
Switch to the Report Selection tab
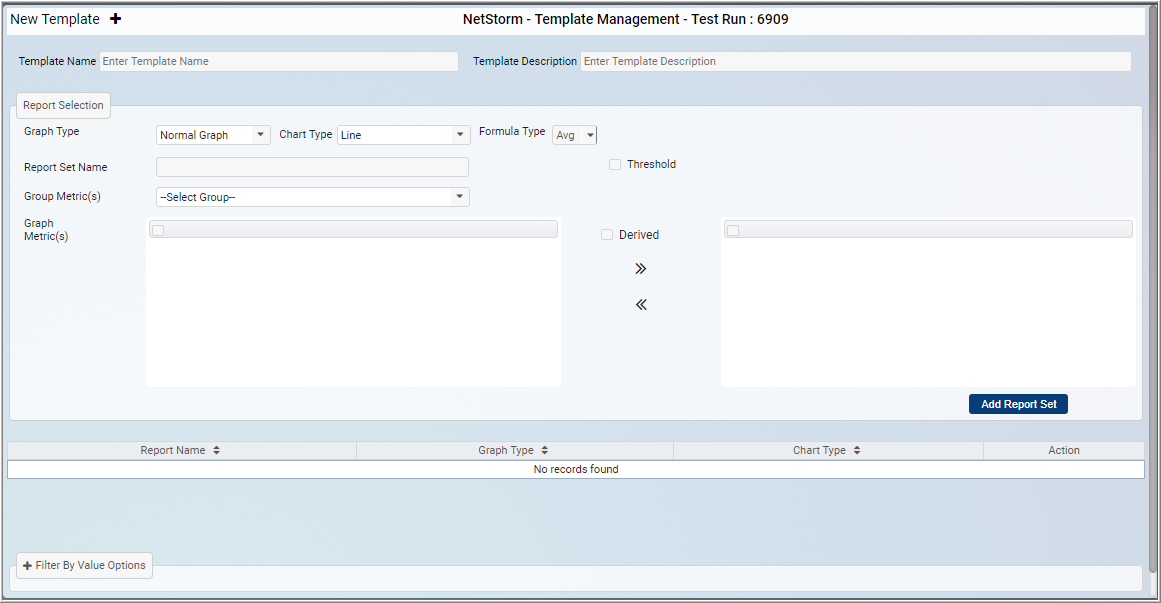[x=64, y=105]
